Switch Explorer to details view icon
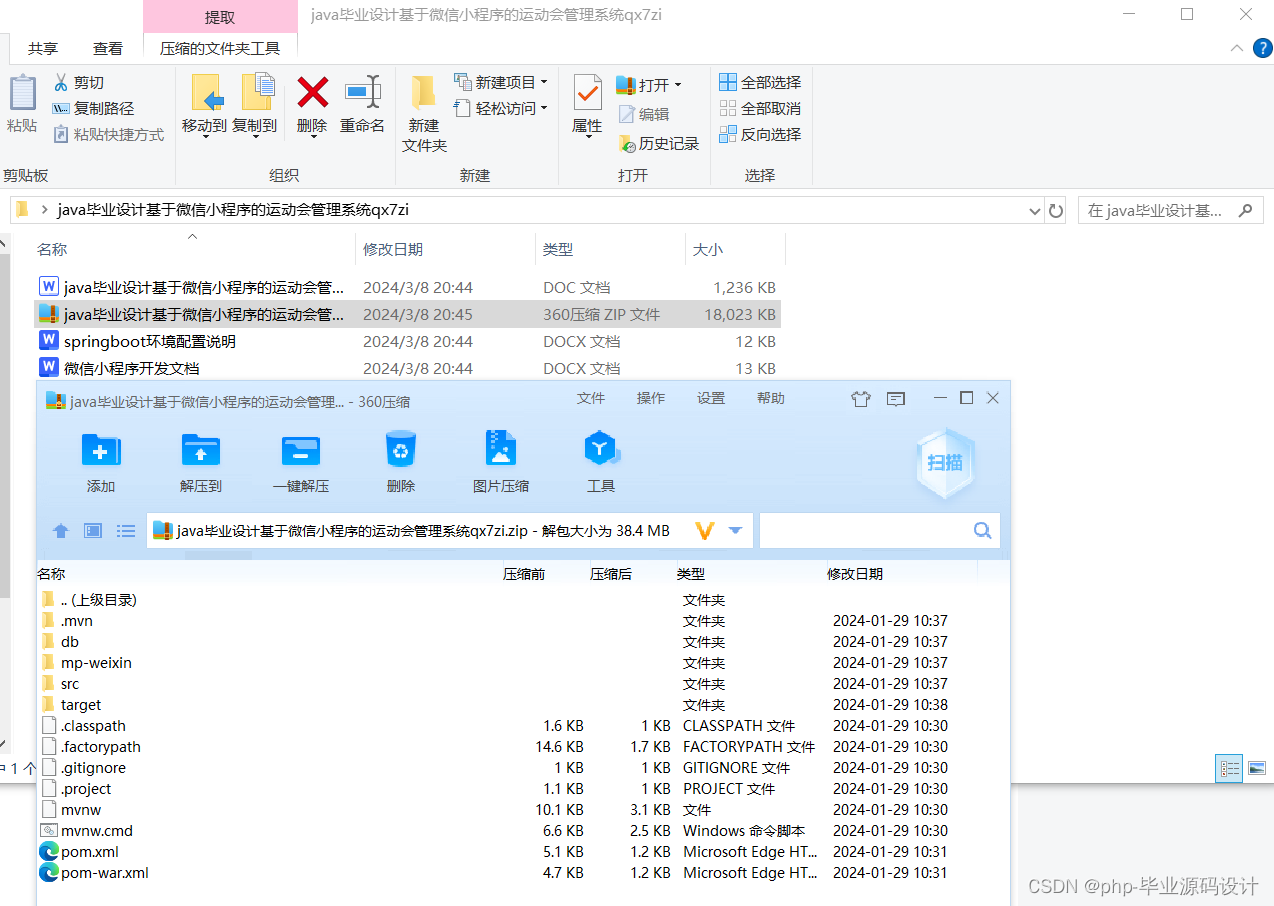Viewport: 1274px width, 906px height. click(1229, 768)
